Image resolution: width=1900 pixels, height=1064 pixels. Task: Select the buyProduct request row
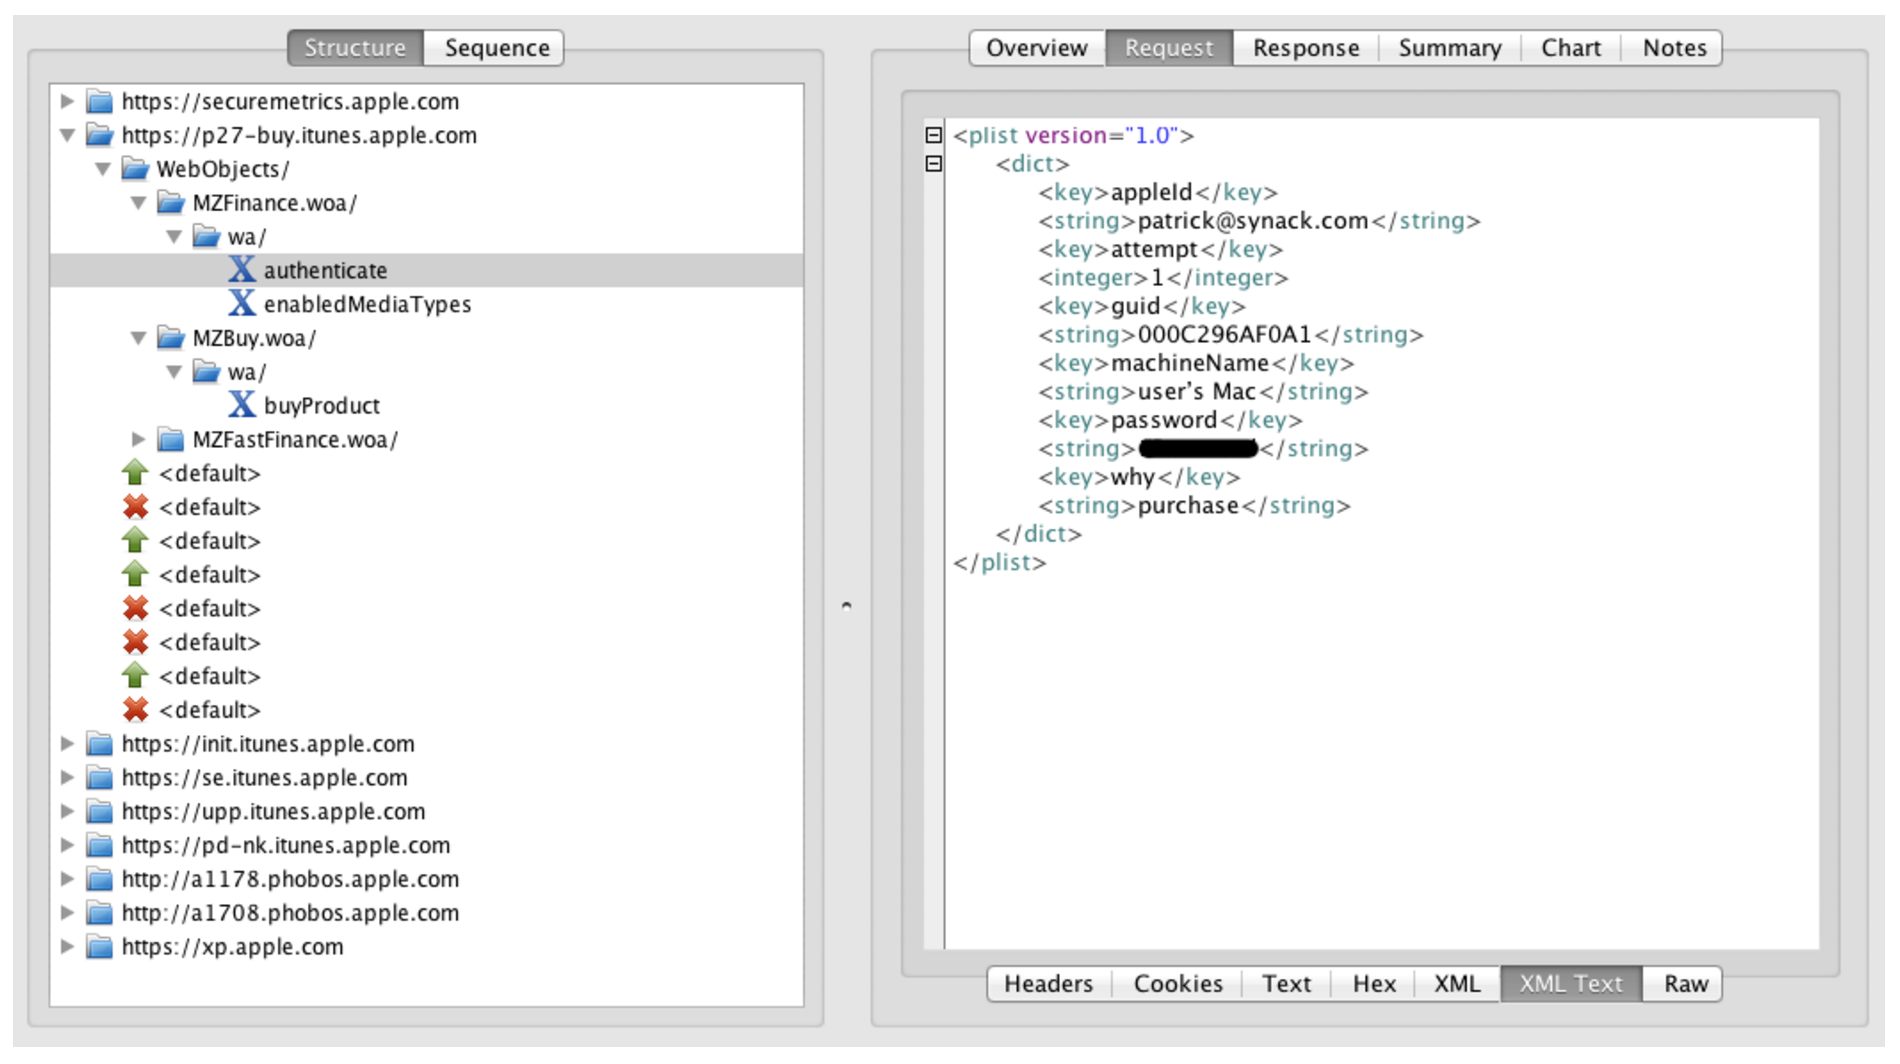[x=427, y=405]
